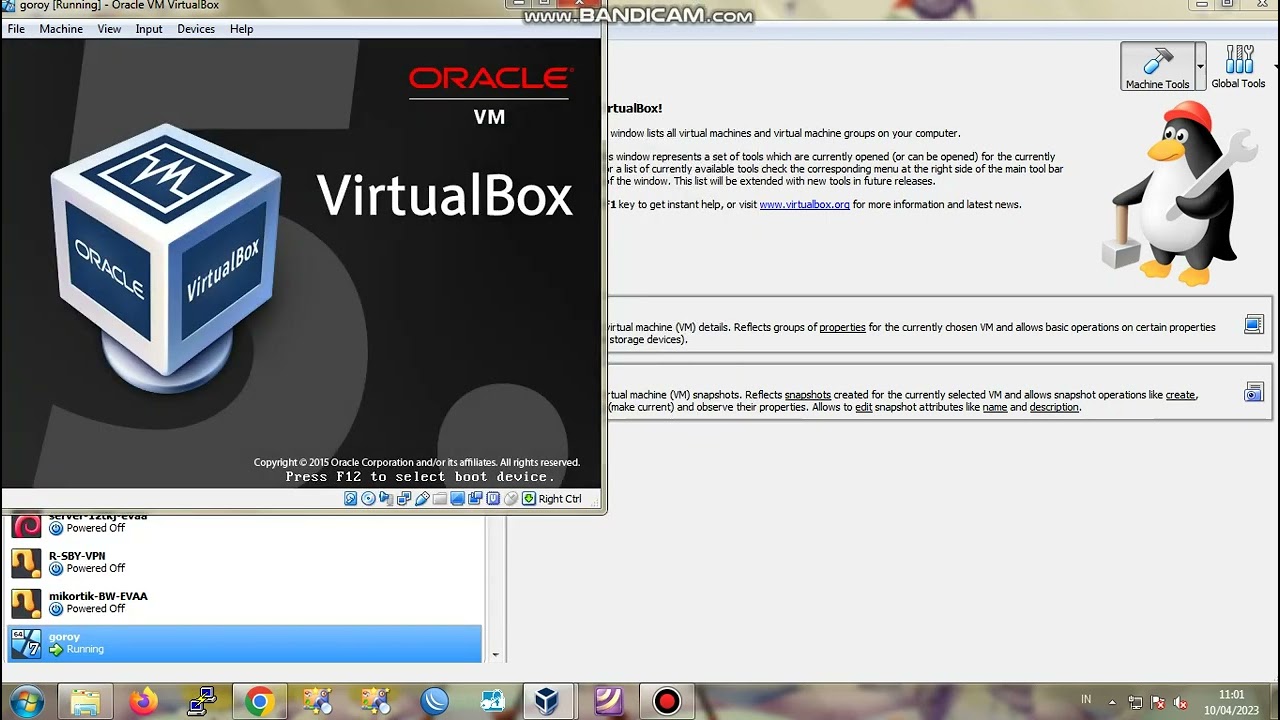Click the mikortik-BW-EVAA OS type icon
Screen dimensions: 1280x720
point(26,603)
